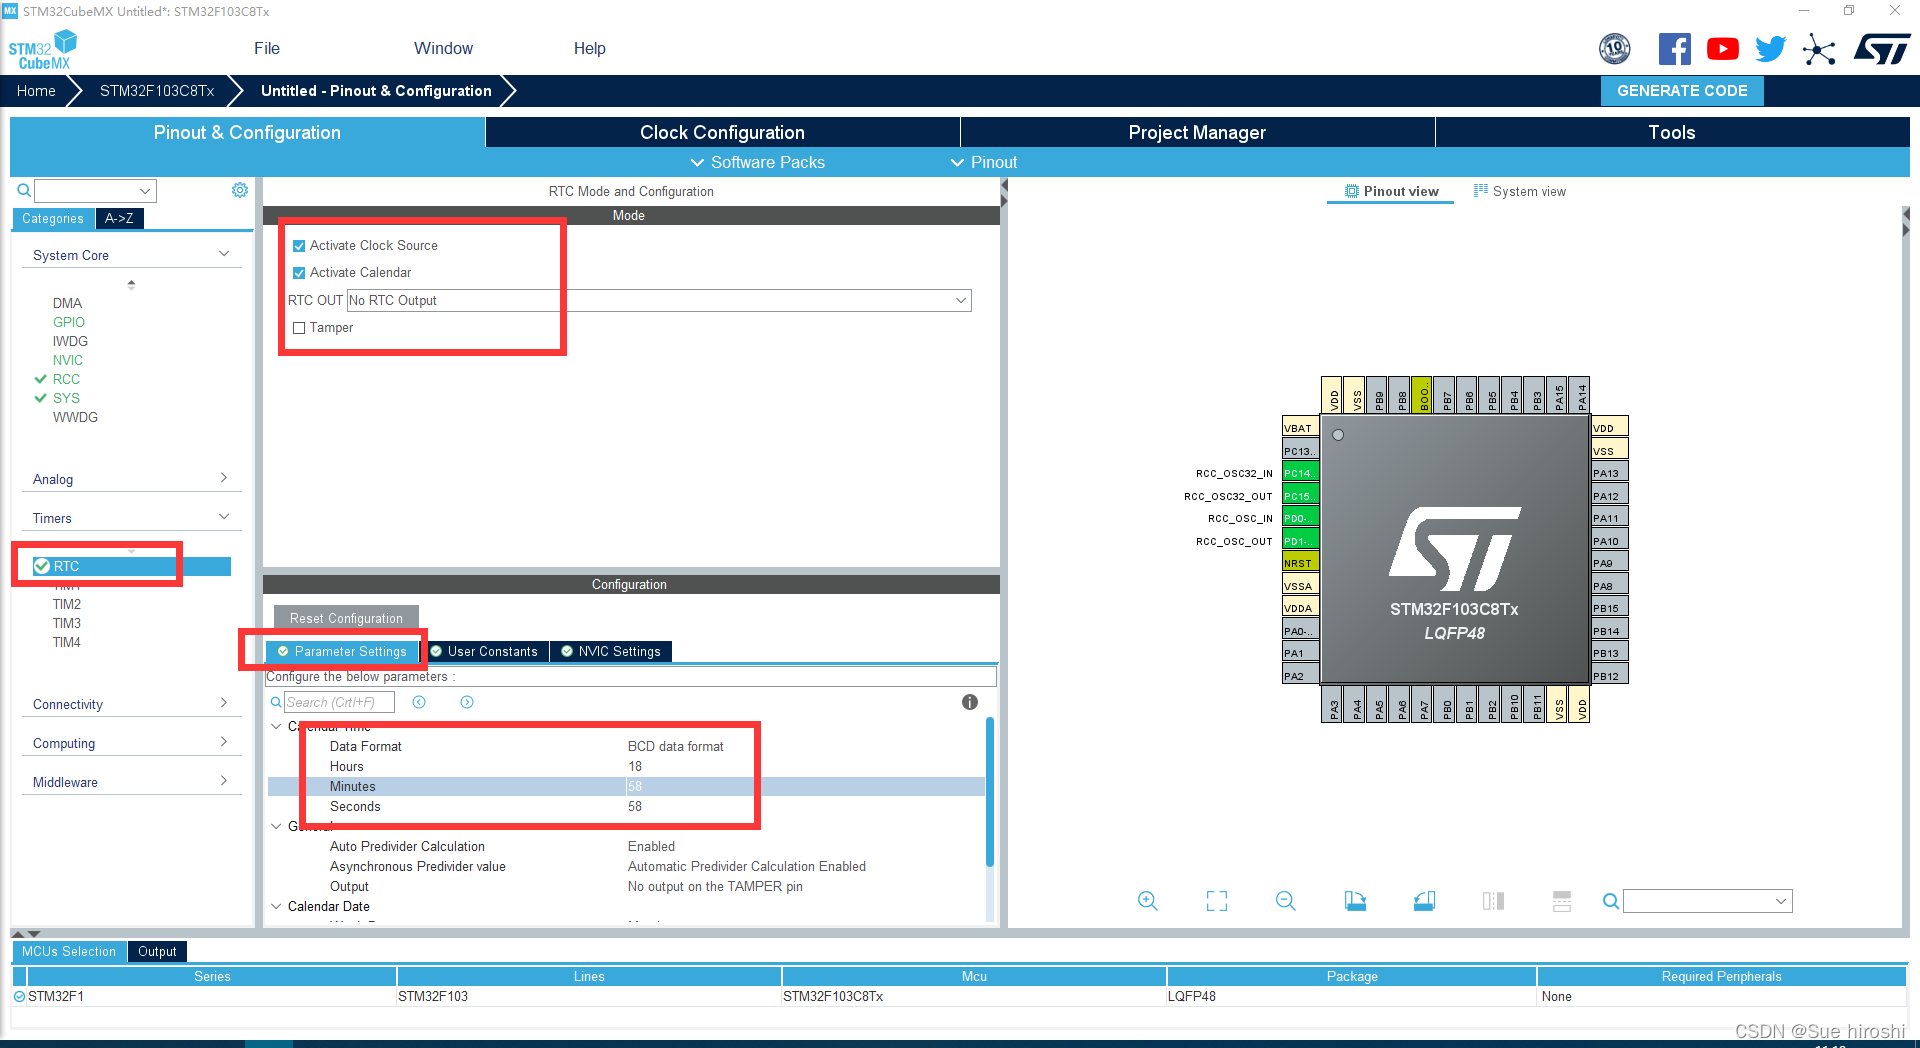1920x1048 pixels.
Task: Open the Software Packs dropdown
Action: click(x=757, y=162)
